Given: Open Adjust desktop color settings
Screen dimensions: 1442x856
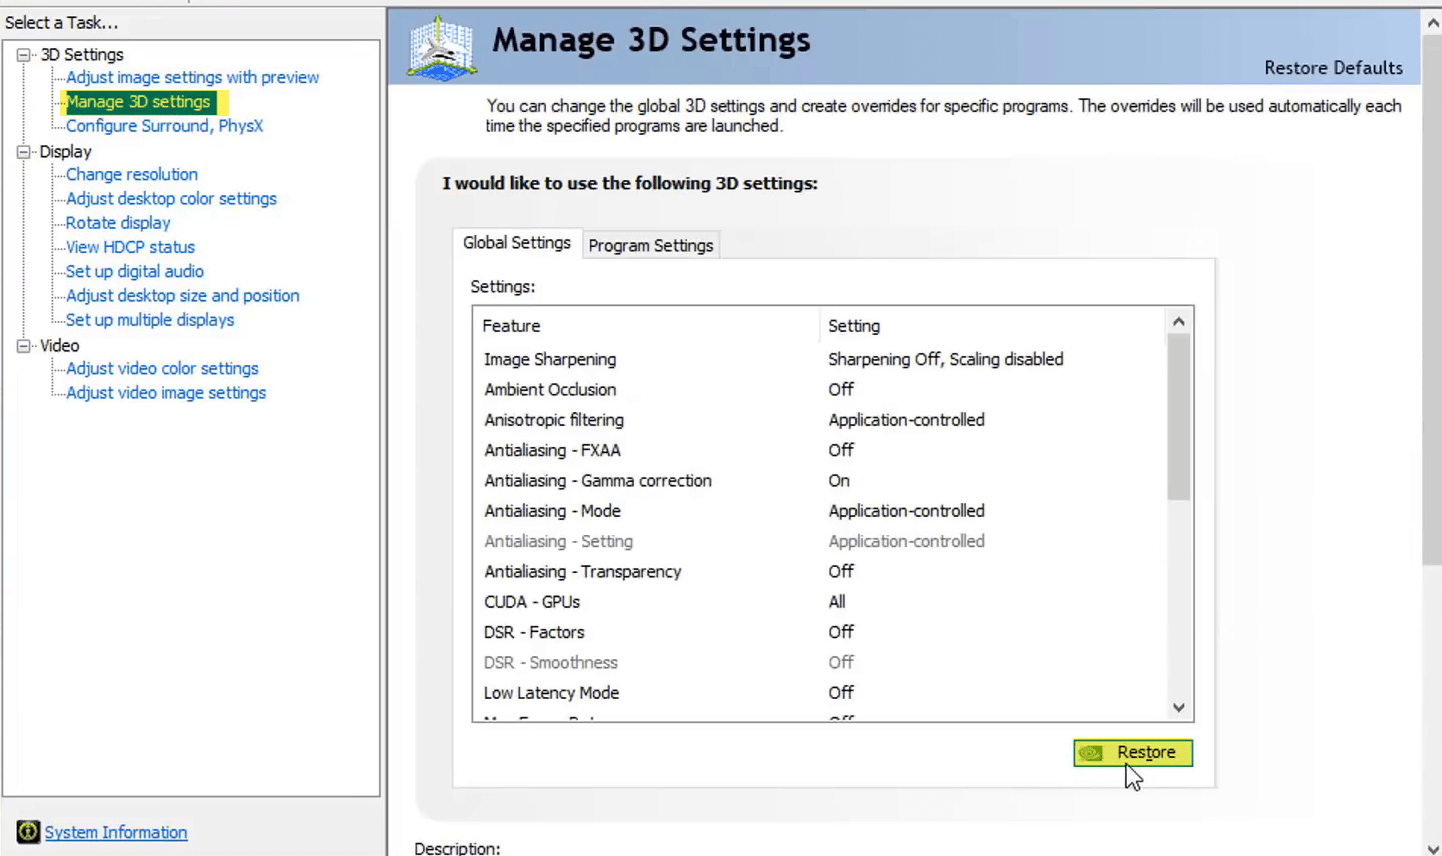Looking at the screenshot, I should pos(171,198).
